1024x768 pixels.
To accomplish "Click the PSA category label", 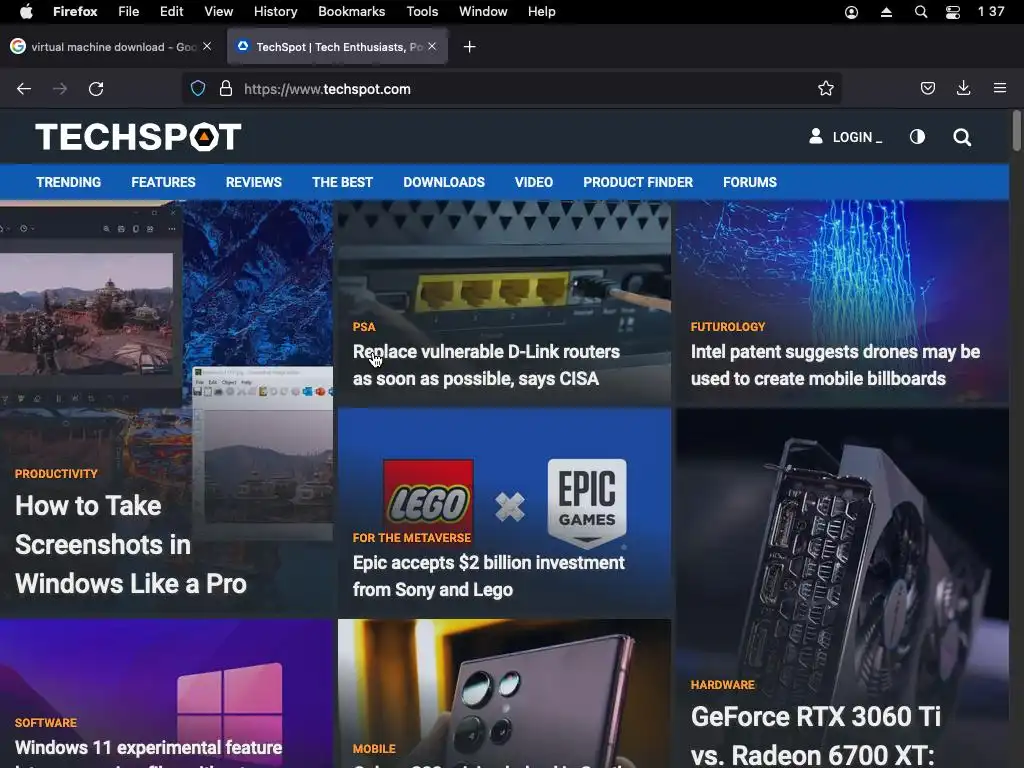I will click(364, 327).
